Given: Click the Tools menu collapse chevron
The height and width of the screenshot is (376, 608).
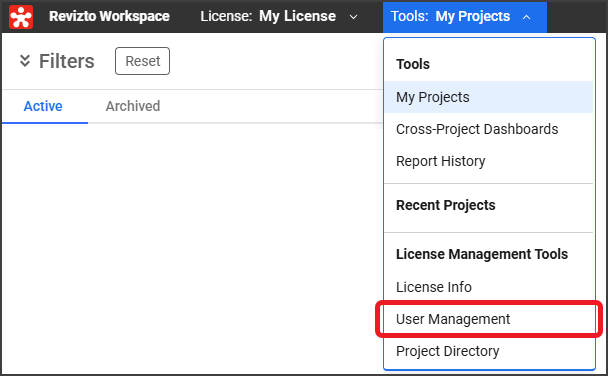Looking at the screenshot, I should pos(526,17).
